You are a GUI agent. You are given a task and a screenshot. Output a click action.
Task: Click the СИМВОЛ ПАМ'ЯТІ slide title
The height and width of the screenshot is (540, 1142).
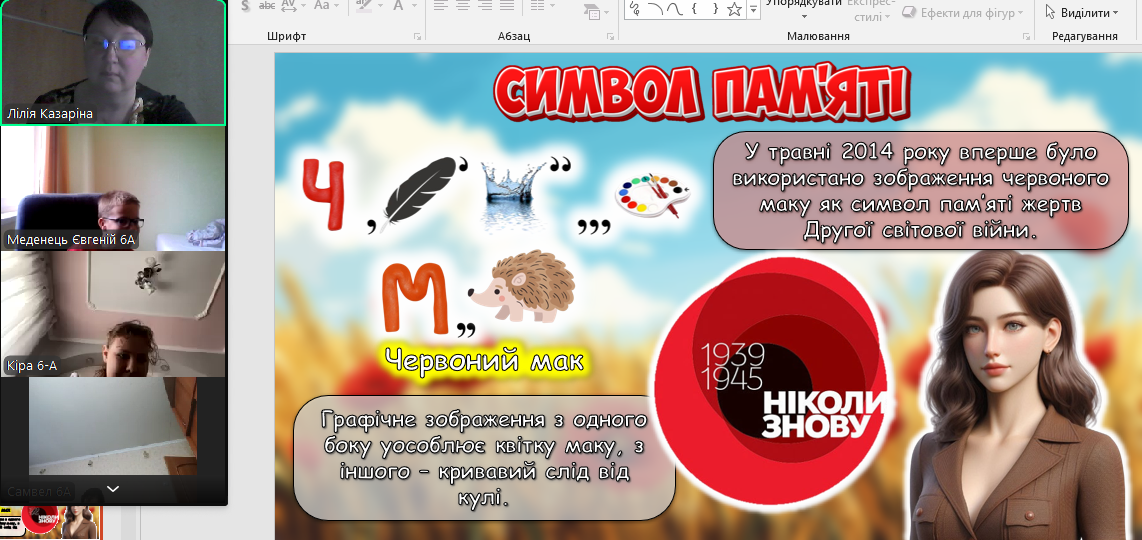[x=701, y=95]
